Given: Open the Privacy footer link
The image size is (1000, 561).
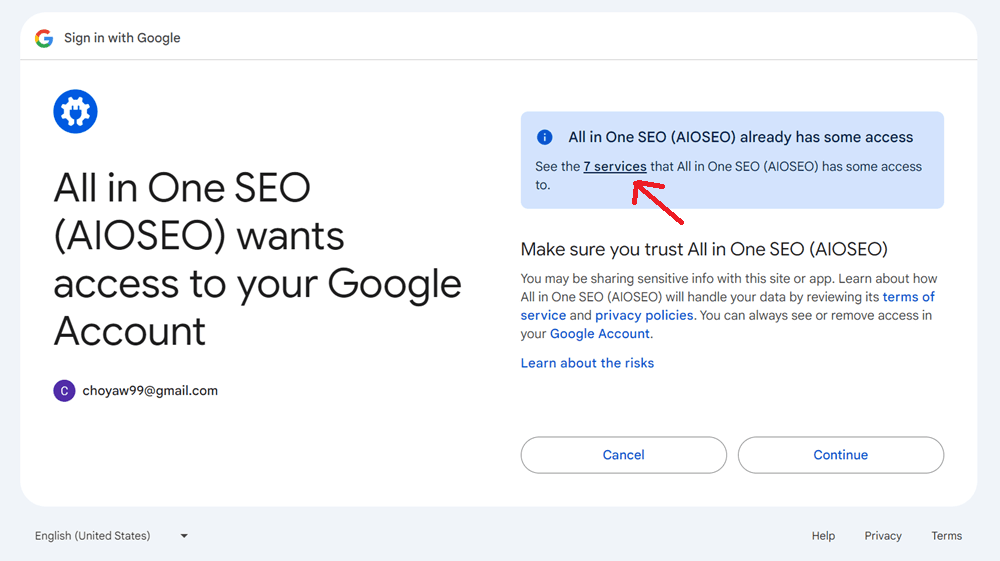Looking at the screenshot, I should [883, 536].
